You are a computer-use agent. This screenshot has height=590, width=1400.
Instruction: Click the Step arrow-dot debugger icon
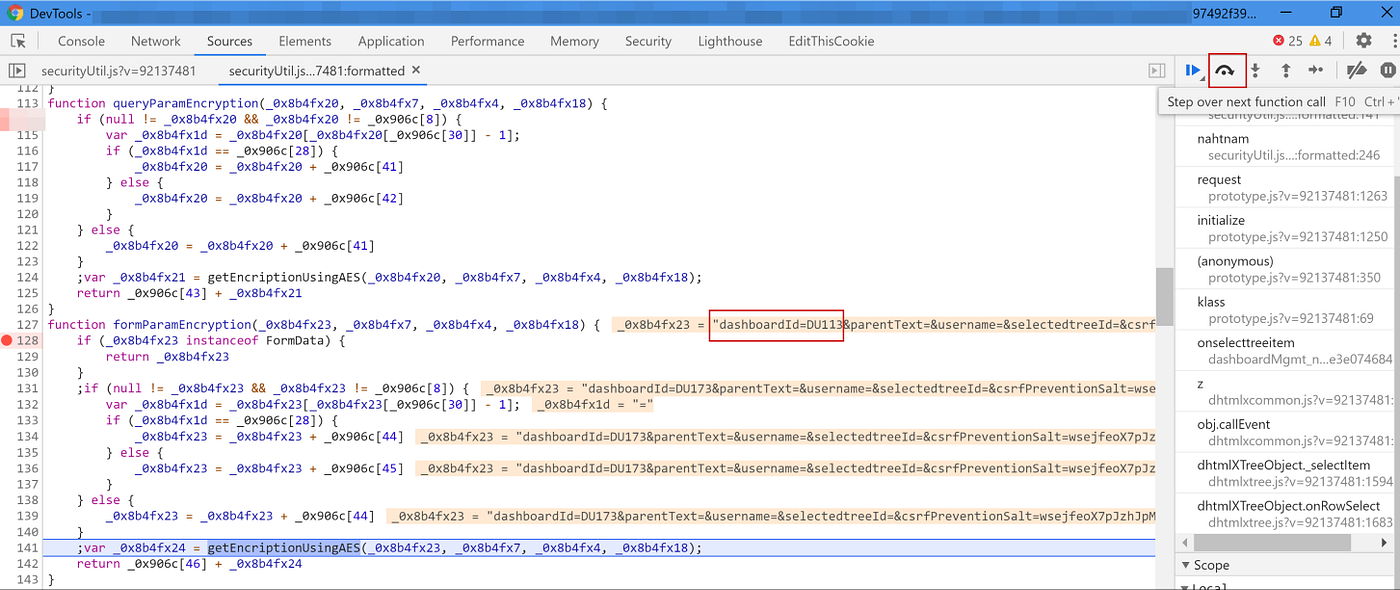pyautogui.click(x=1316, y=70)
